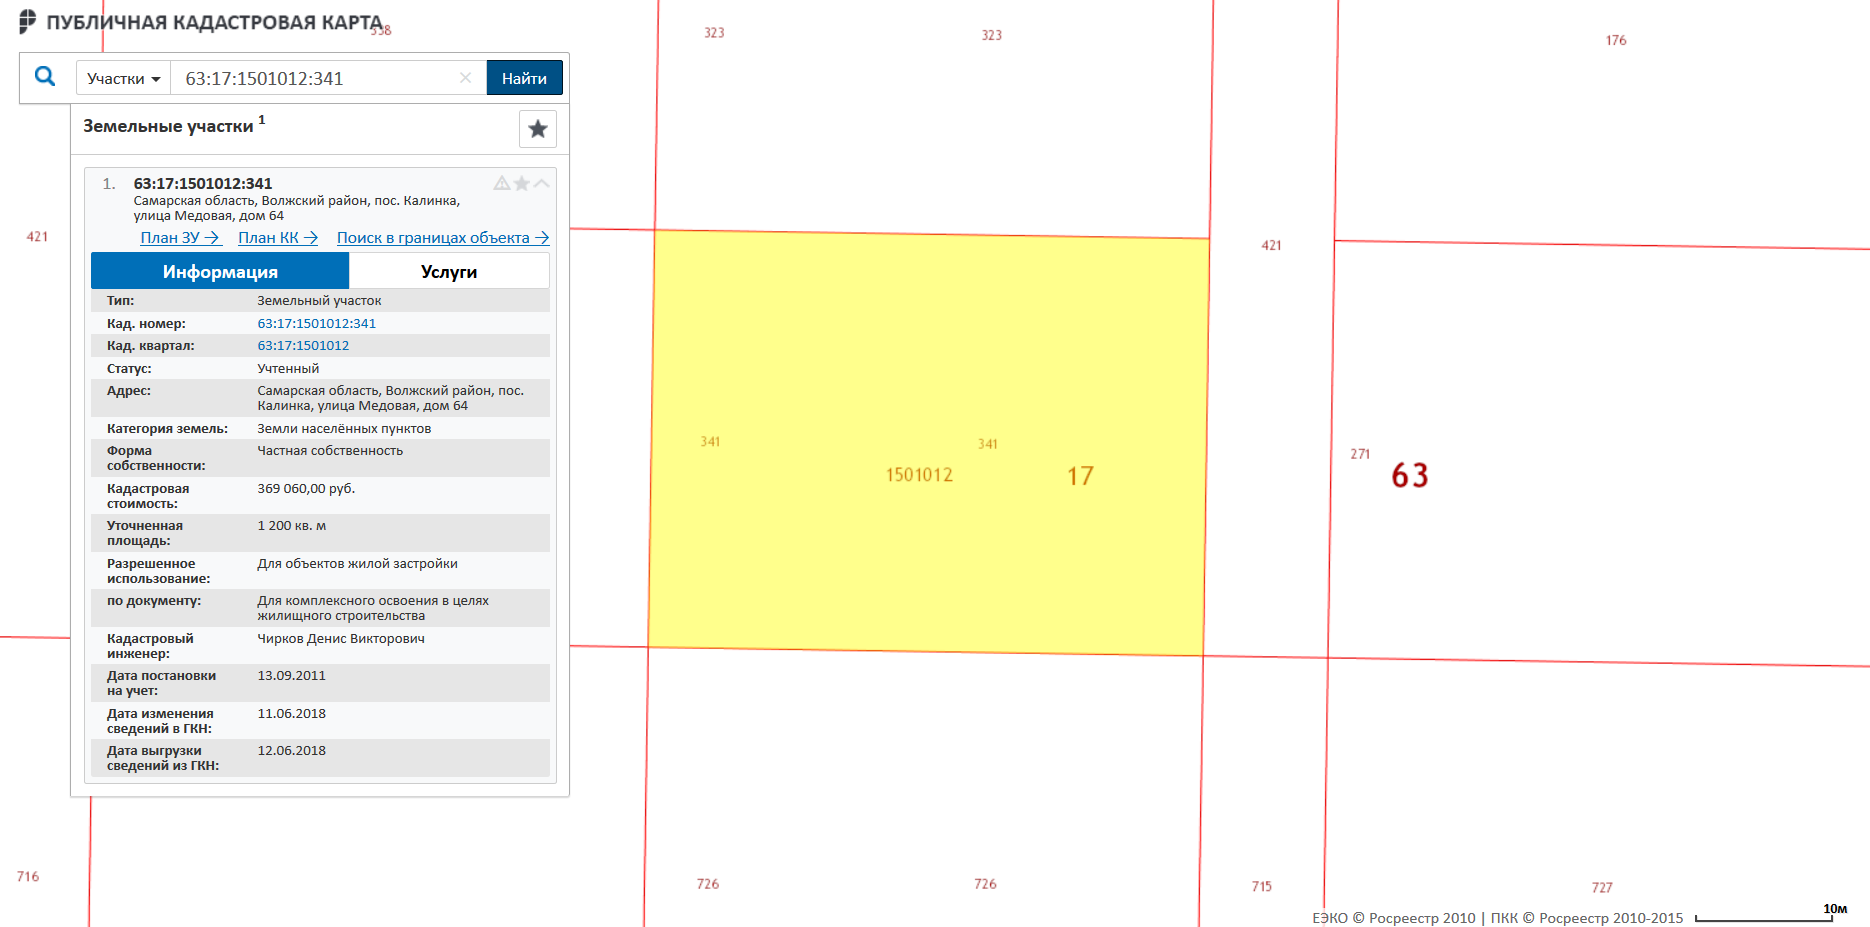Open the План ЗУ link
Image resolution: width=1870 pixels, height=927 pixels.
[180, 238]
